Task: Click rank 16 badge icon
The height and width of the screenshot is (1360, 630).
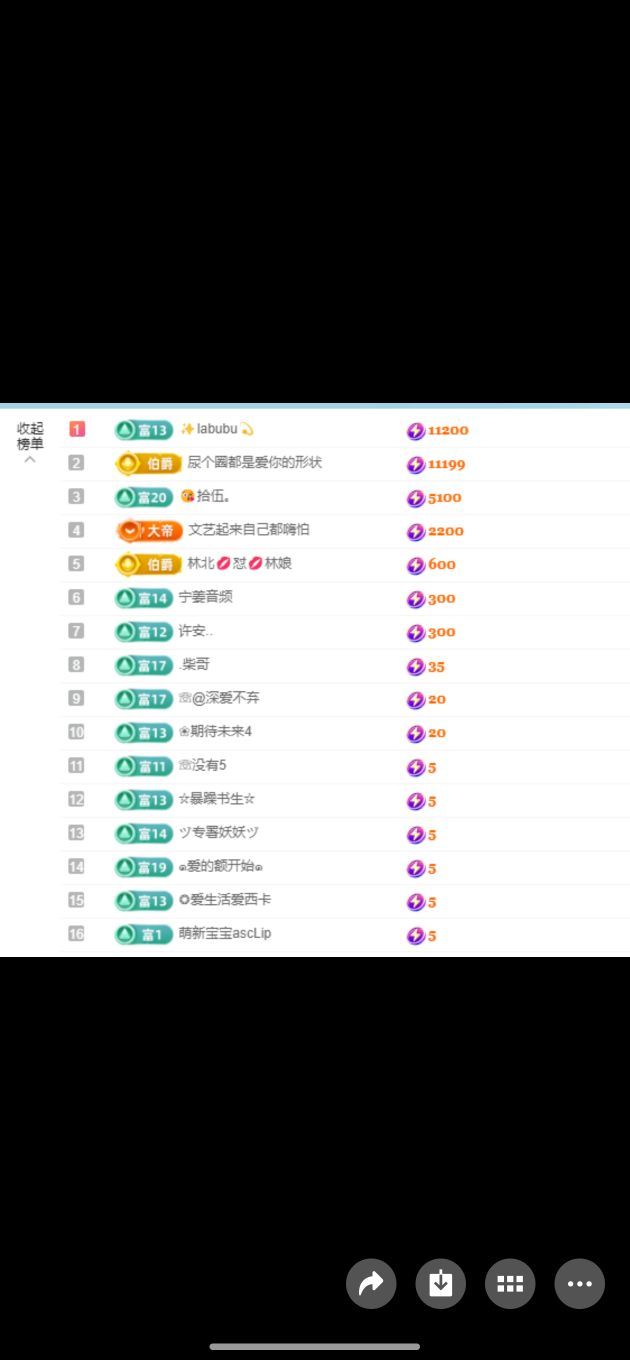Action: coord(77,933)
